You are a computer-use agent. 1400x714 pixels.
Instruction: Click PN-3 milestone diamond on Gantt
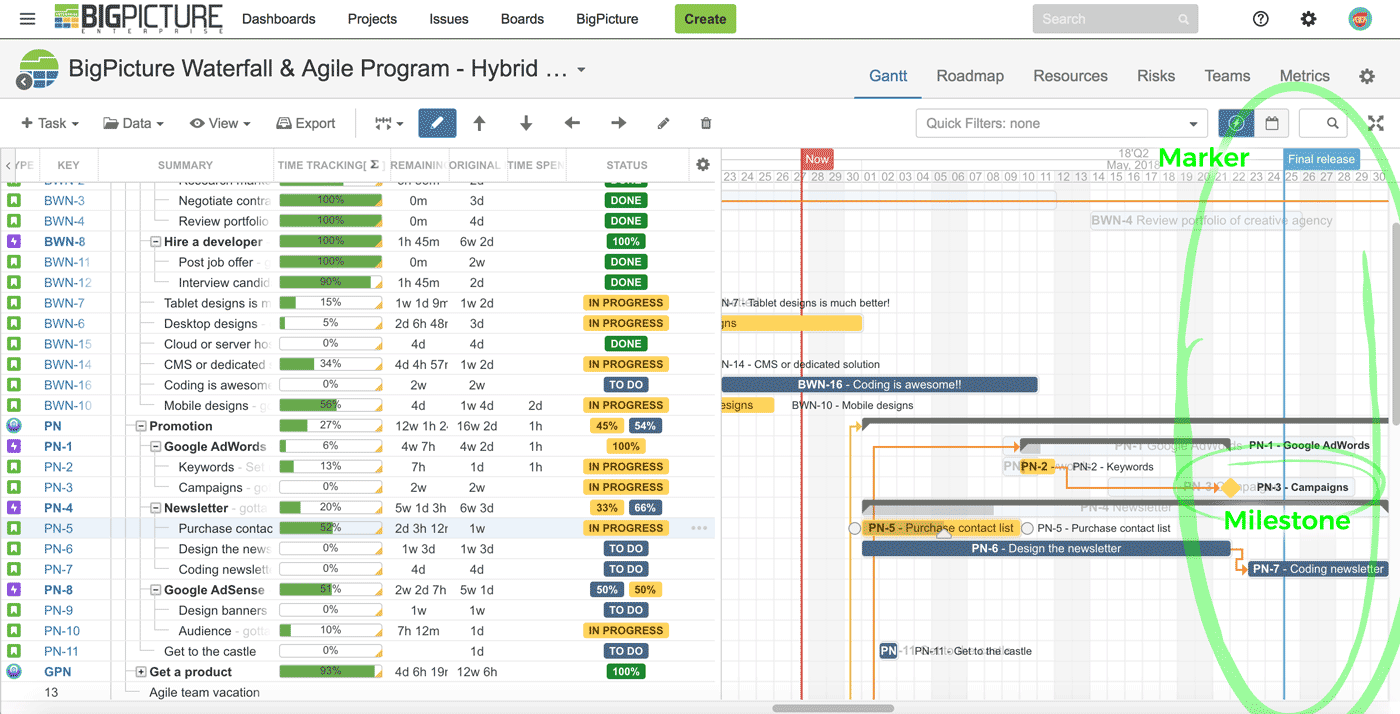pos(1231,487)
